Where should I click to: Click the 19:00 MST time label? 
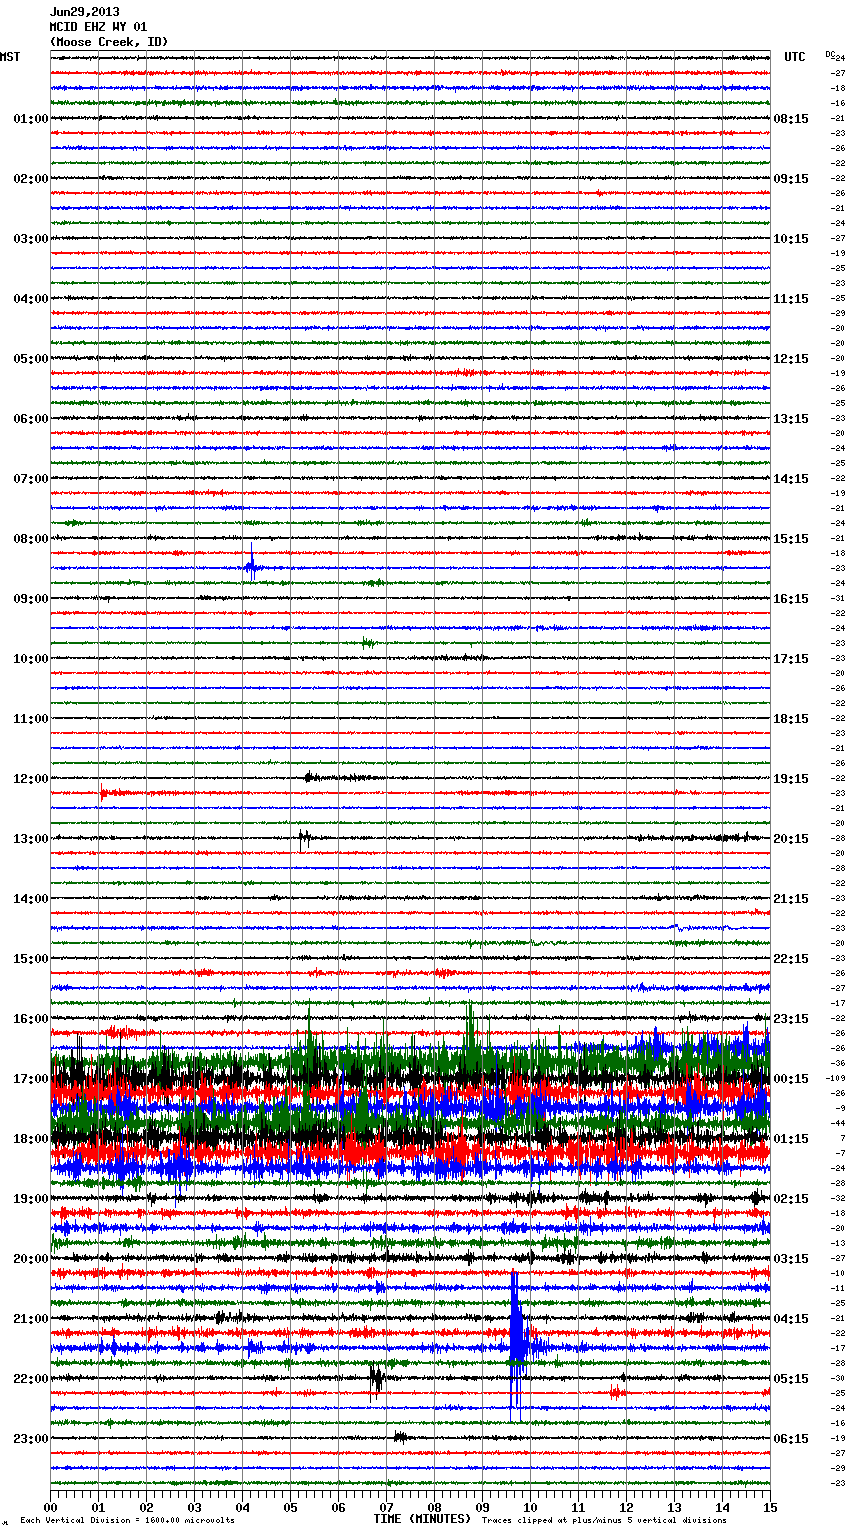coord(31,1199)
